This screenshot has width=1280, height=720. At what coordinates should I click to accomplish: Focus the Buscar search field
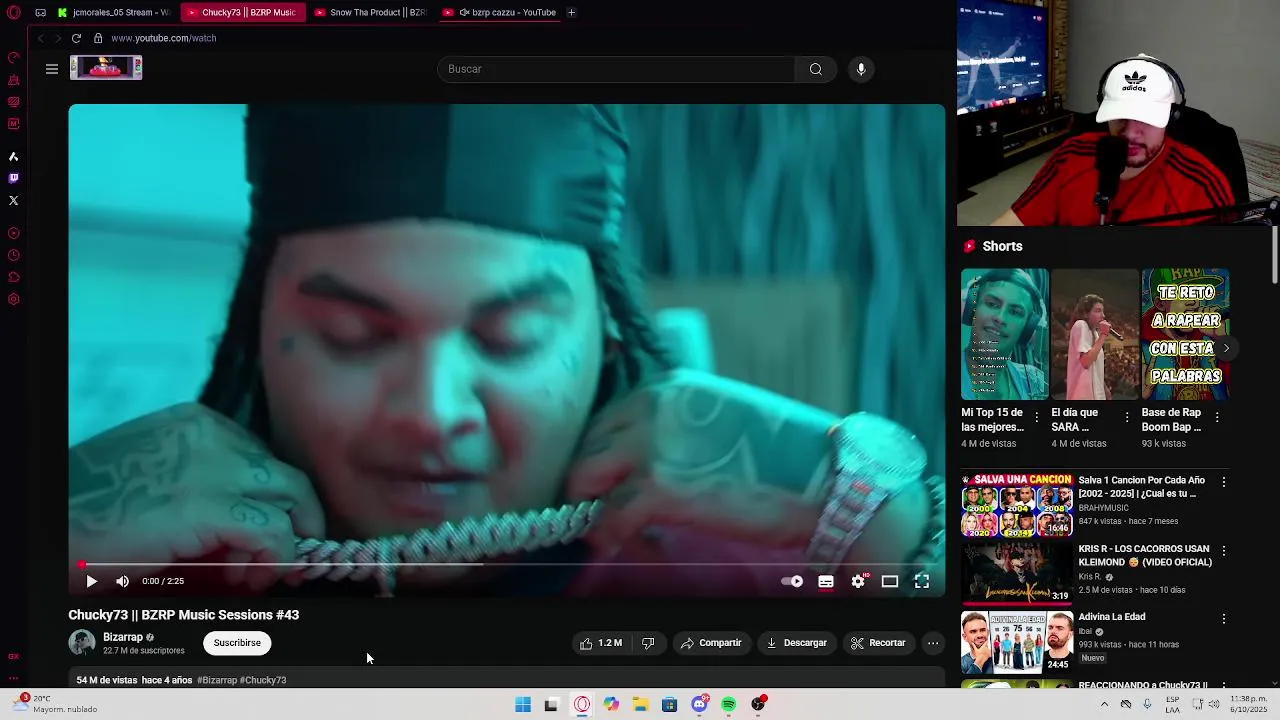coord(616,69)
